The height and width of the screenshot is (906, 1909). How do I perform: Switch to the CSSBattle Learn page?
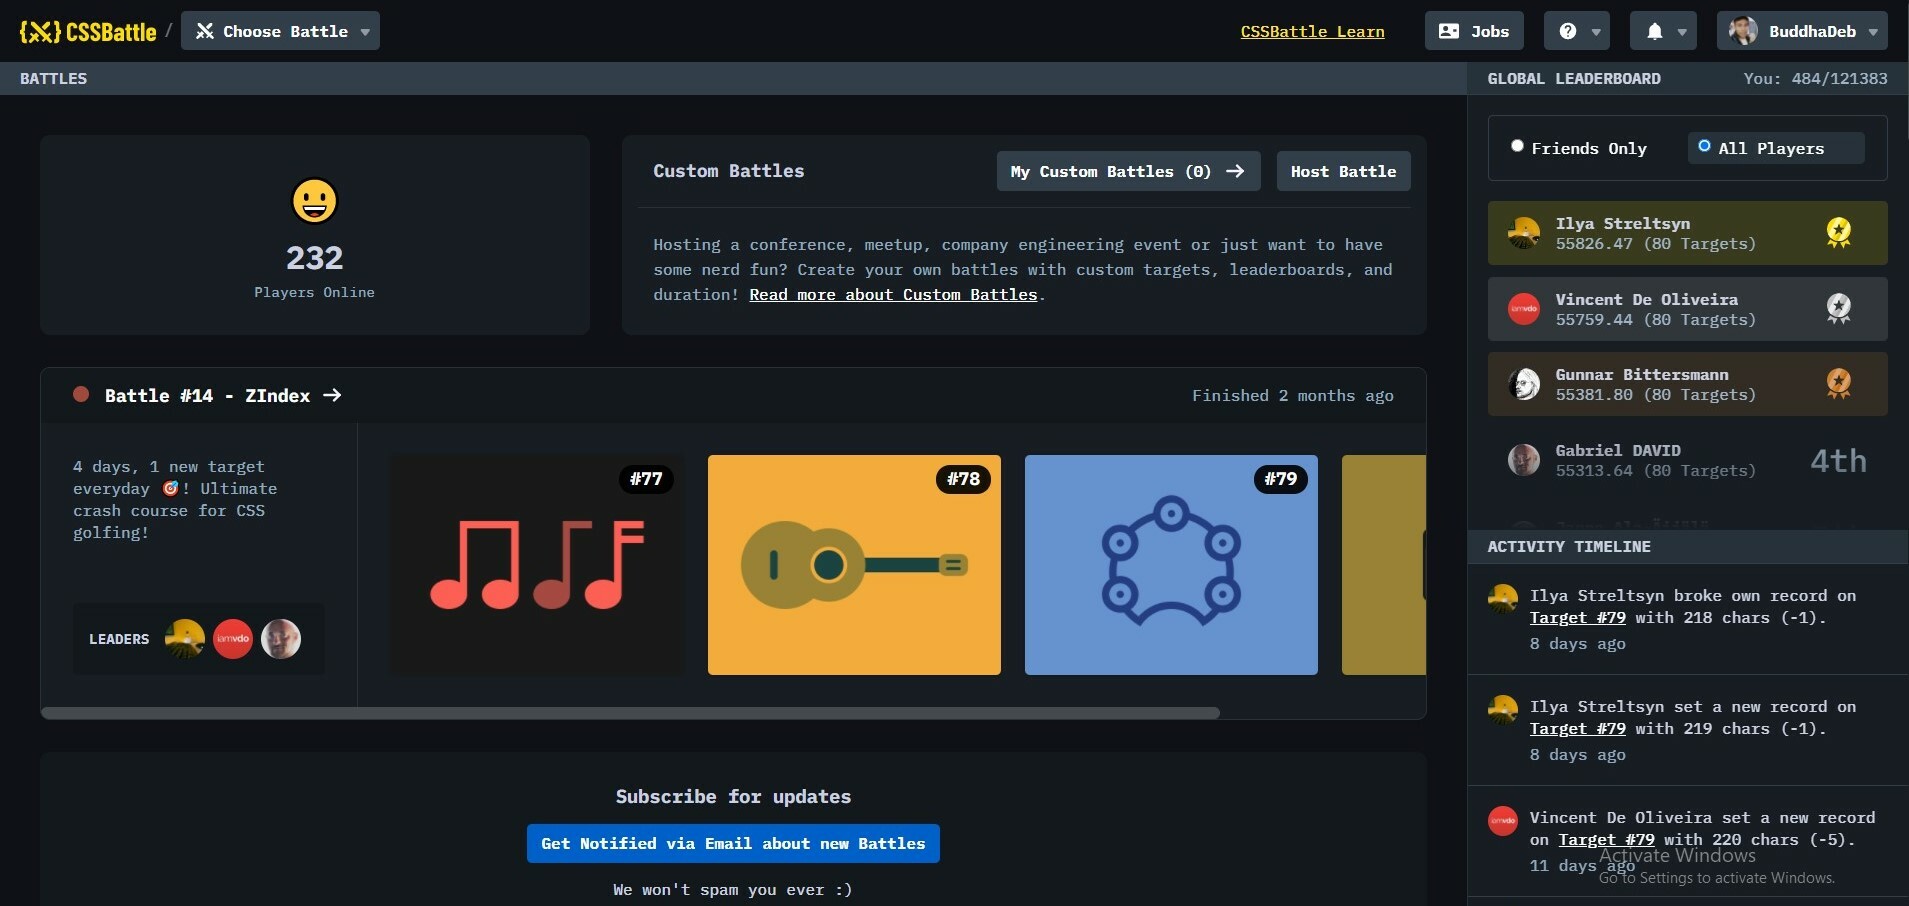tap(1311, 31)
